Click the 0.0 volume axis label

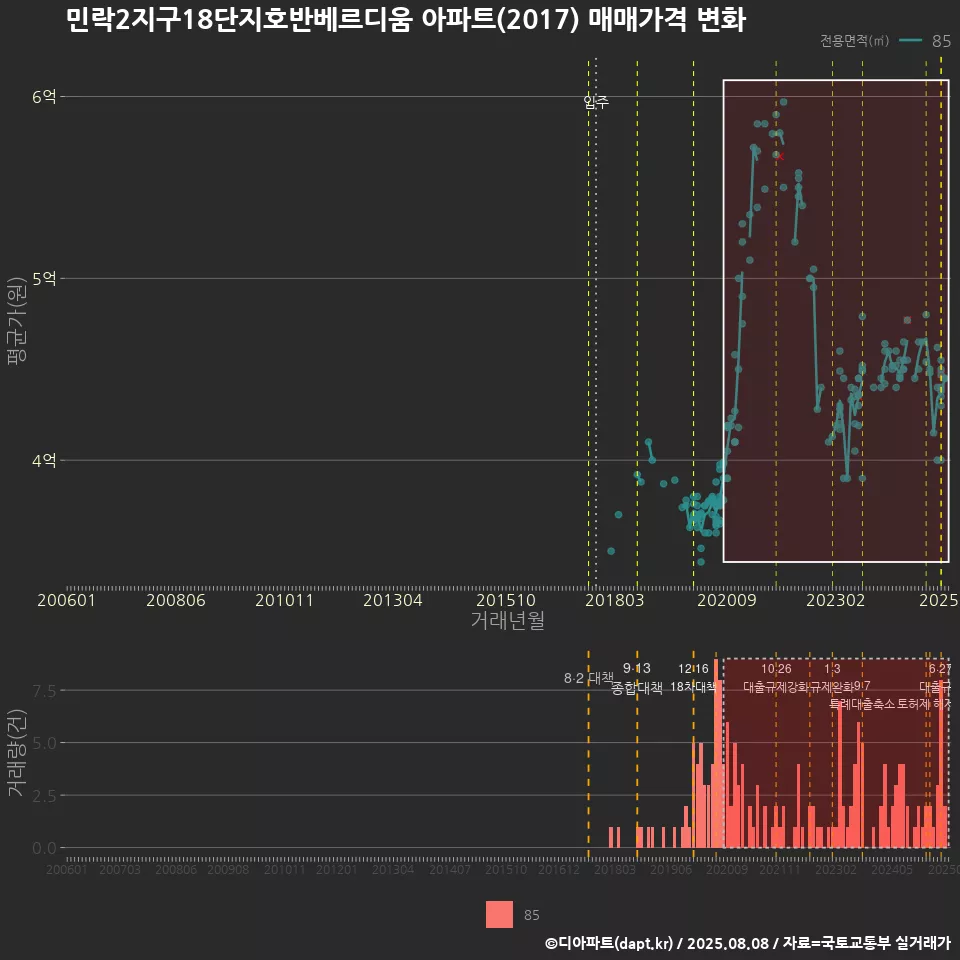tap(44, 849)
